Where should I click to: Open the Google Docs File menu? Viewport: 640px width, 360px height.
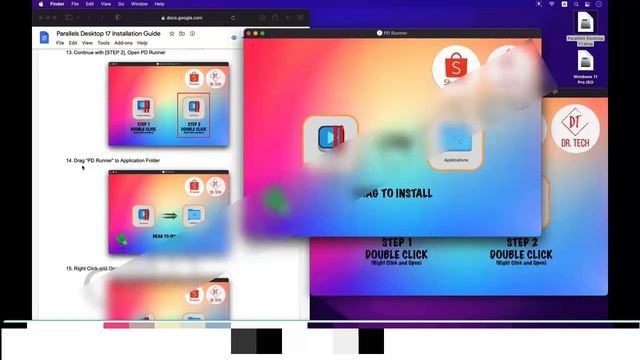click(60, 43)
